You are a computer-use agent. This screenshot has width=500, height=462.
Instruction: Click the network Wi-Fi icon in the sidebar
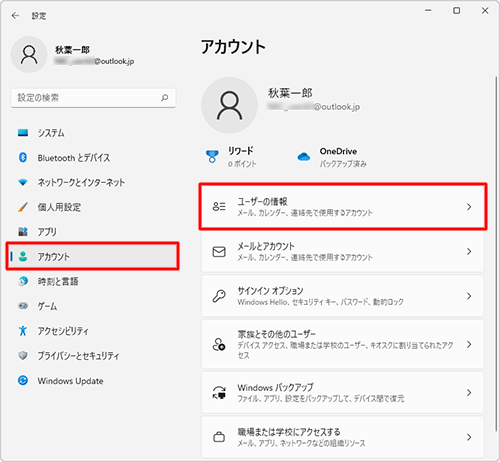tap(23, 182)
